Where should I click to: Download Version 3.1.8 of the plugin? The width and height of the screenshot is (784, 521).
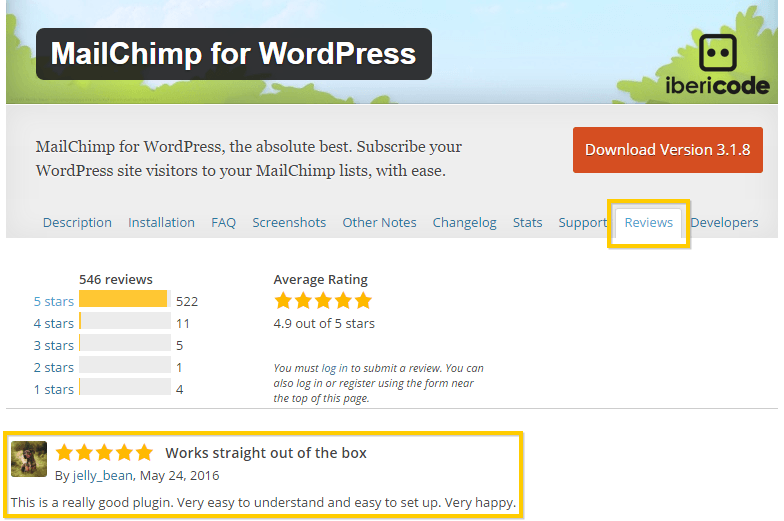[668, 150]
